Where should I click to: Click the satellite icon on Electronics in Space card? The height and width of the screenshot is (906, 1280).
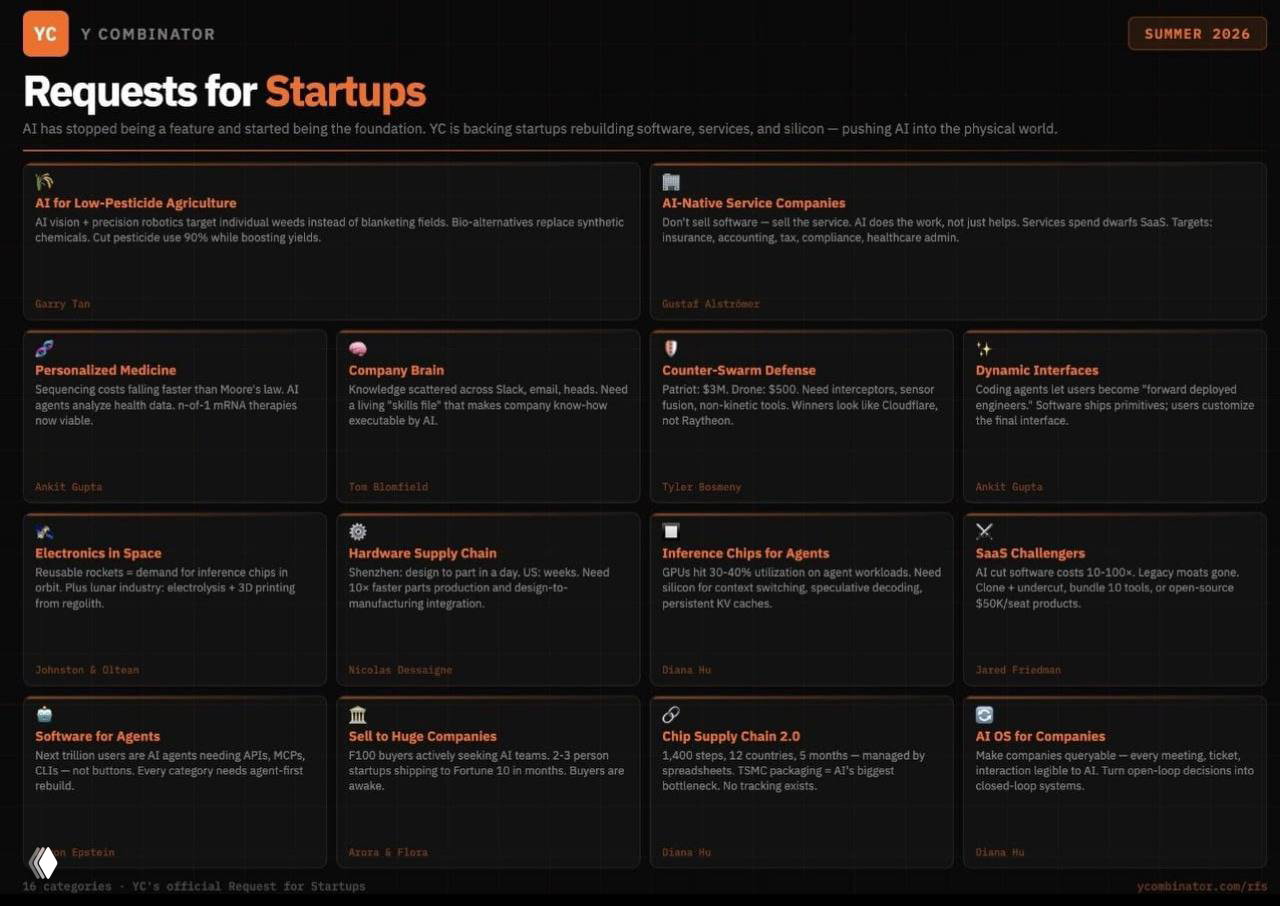pos(44,532)
